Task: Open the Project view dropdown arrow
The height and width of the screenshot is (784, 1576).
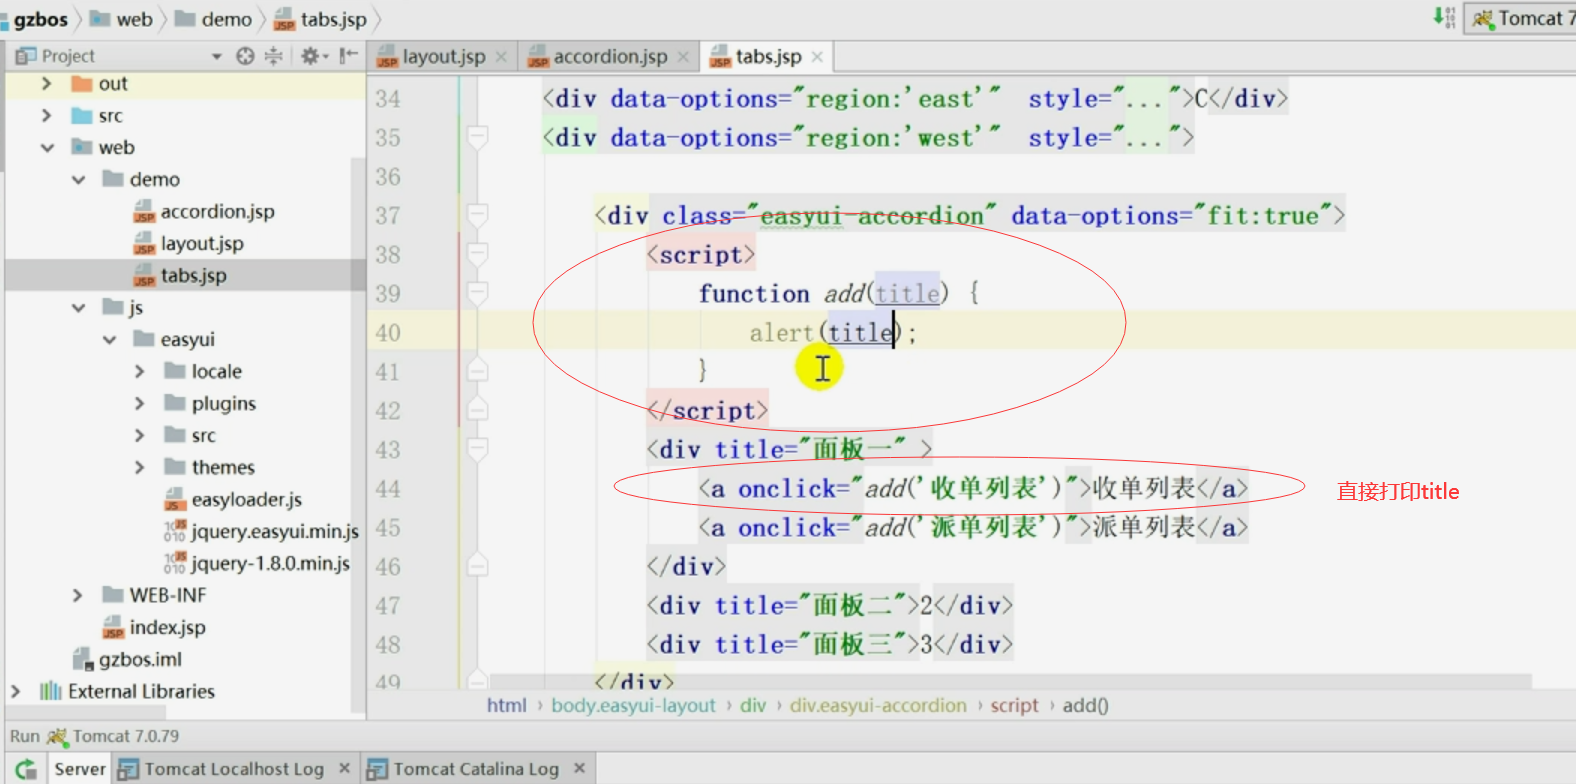Action: [216, 57]
